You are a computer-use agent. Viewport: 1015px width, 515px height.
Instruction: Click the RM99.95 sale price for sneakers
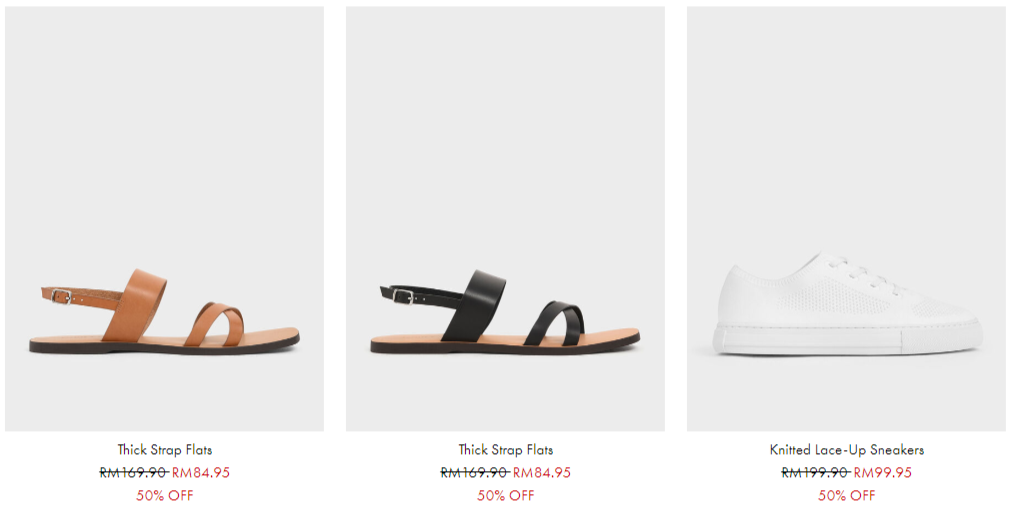click(882, 472)
